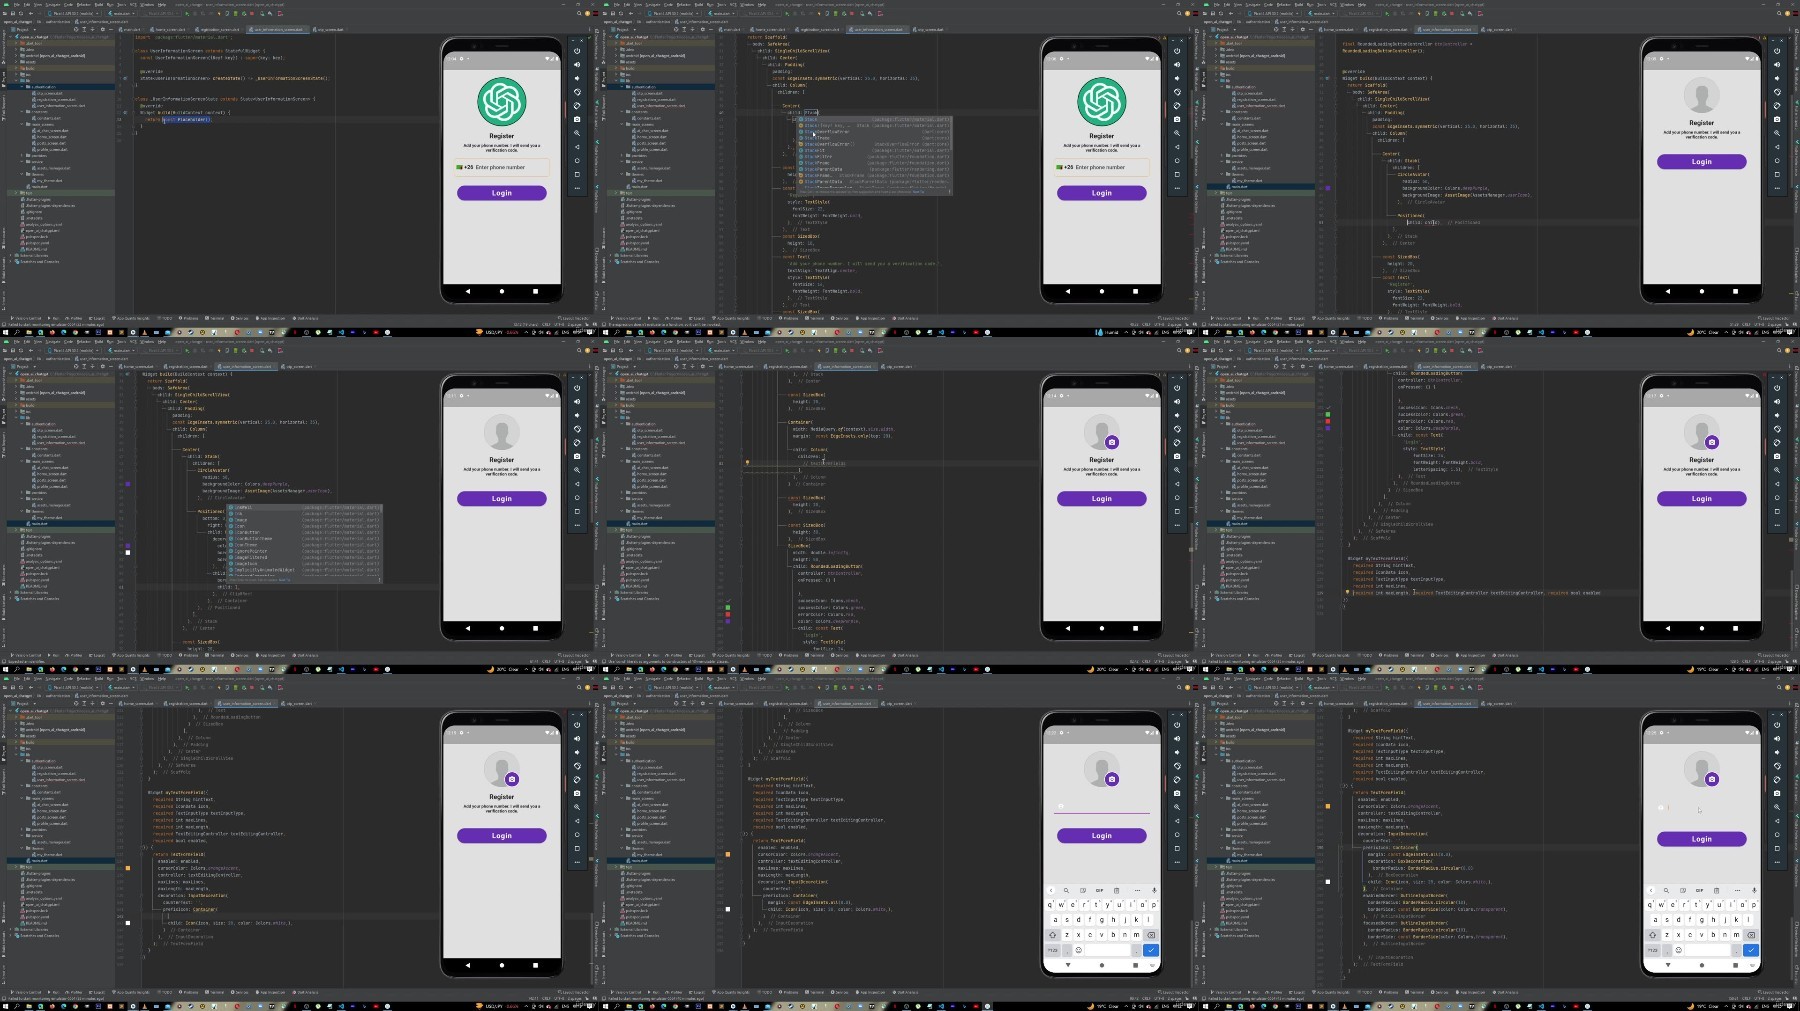Open Logcat tool tab in bottom-right screenshot
Viewport: 1800px width, 1011px height.
1296,992
